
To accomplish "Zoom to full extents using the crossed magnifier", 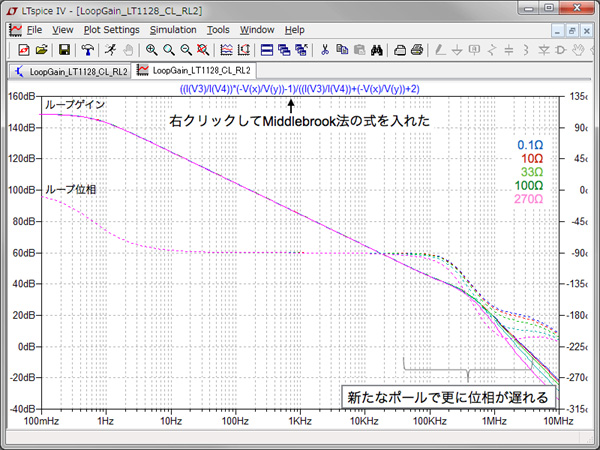I will click(203, 49).
